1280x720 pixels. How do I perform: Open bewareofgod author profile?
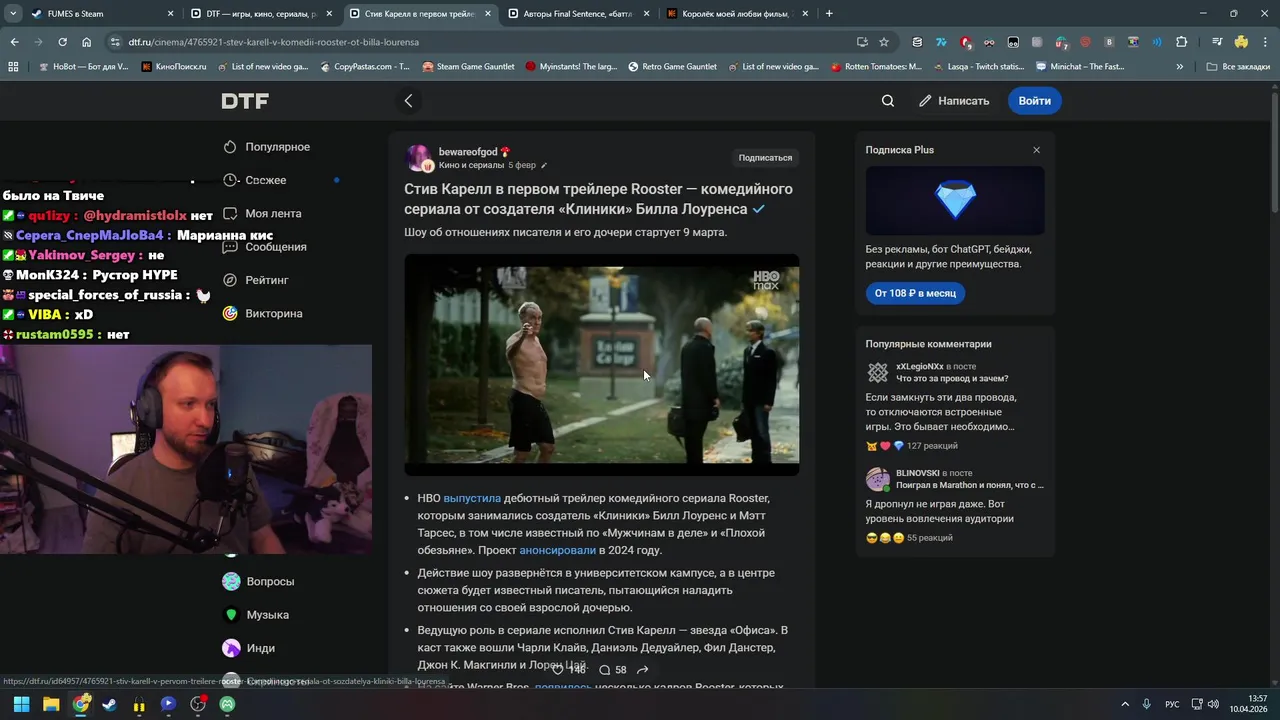click(467, 152)
